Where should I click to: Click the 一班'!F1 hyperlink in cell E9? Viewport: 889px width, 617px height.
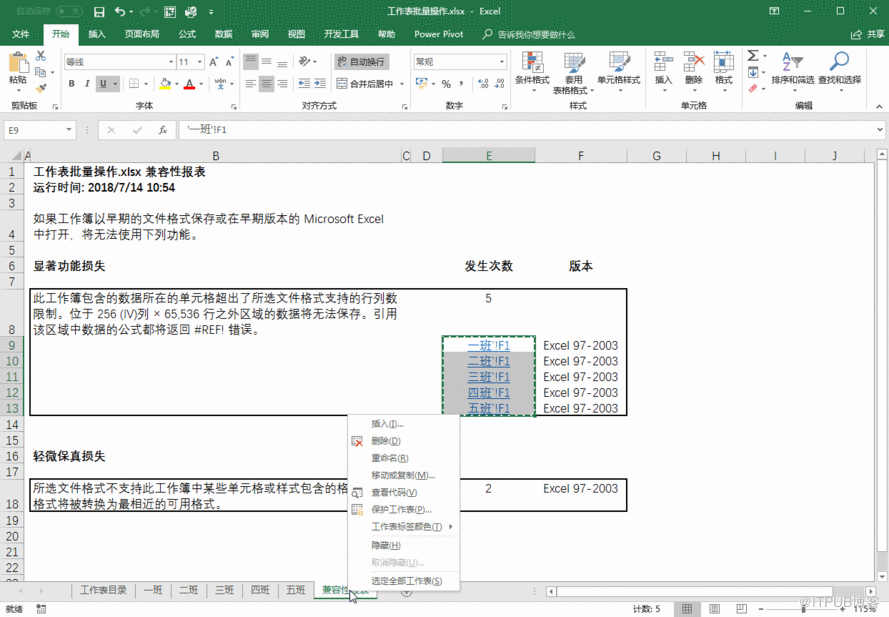pos(488,346)
